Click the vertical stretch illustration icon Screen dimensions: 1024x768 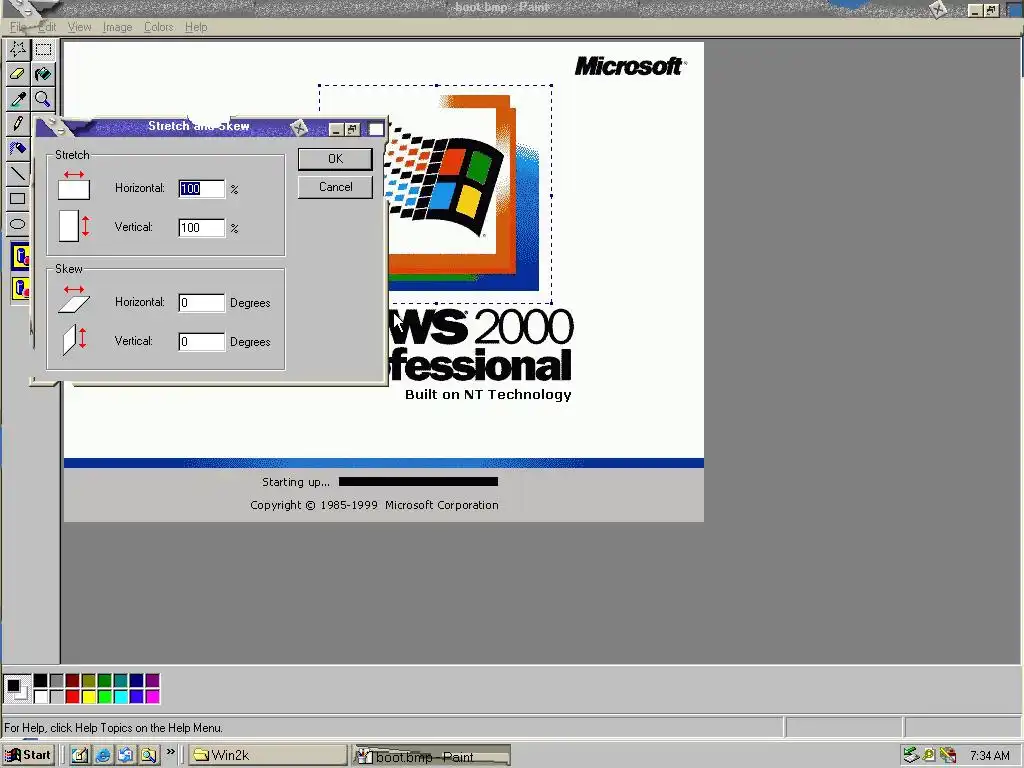(74, 226)
